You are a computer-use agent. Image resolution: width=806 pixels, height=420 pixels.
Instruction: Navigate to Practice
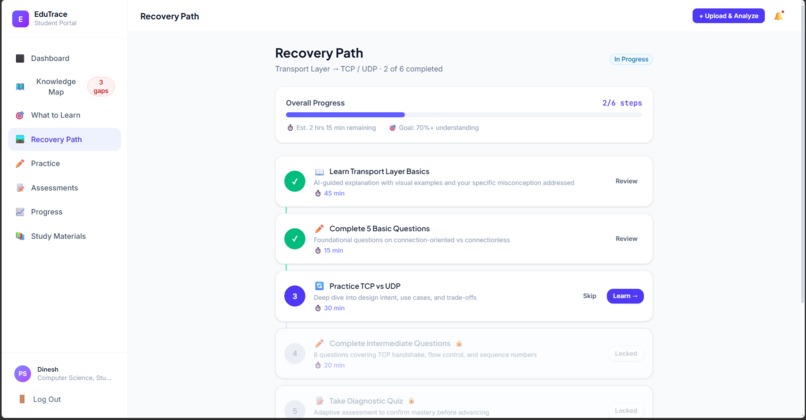(64, 163)
